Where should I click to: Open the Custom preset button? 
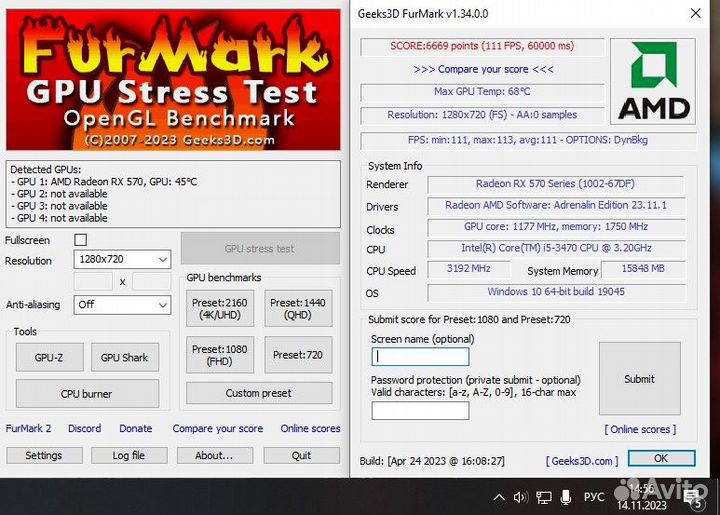click(x=259, y=393)
